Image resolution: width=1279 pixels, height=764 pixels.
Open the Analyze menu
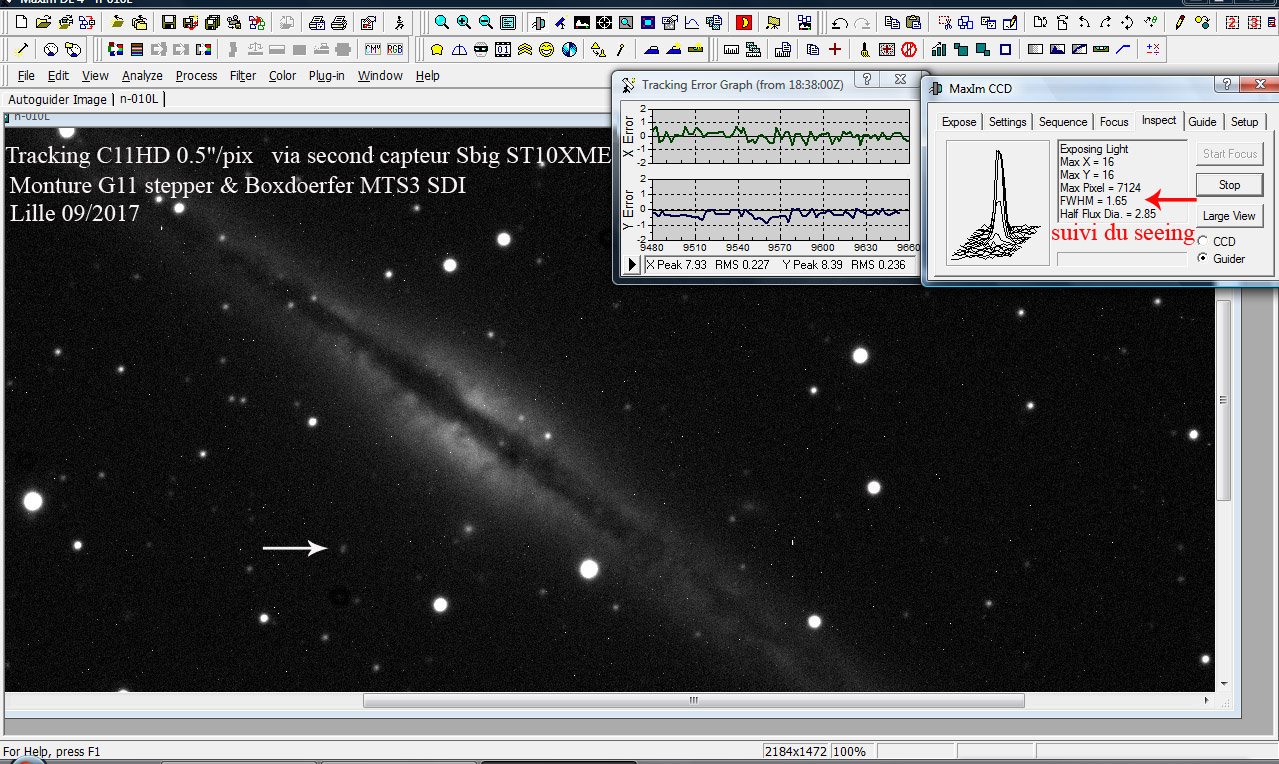pos(142,76)
